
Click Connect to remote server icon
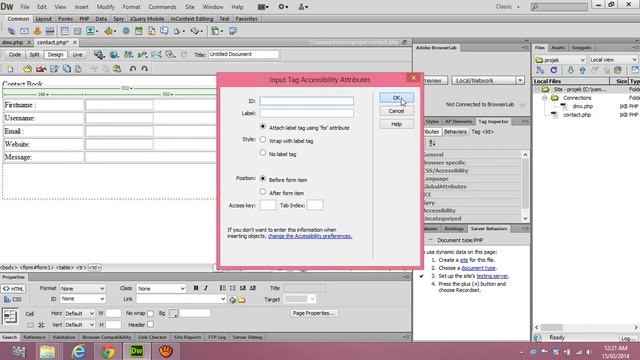tap(540, 70)
